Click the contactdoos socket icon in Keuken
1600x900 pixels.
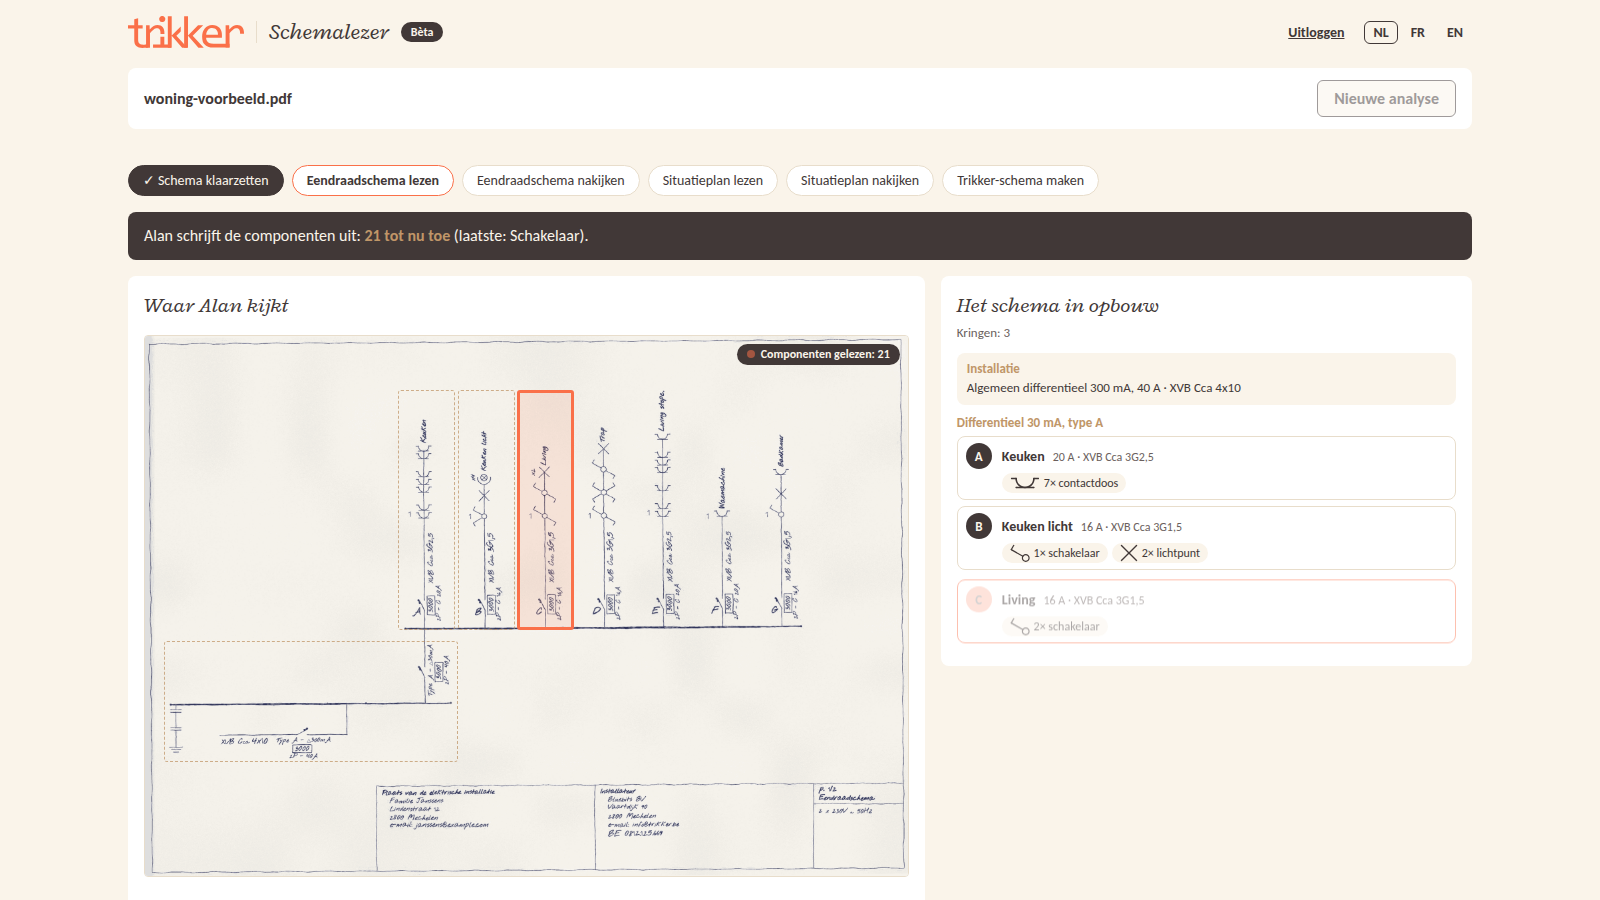click(x=1024, y=483)
